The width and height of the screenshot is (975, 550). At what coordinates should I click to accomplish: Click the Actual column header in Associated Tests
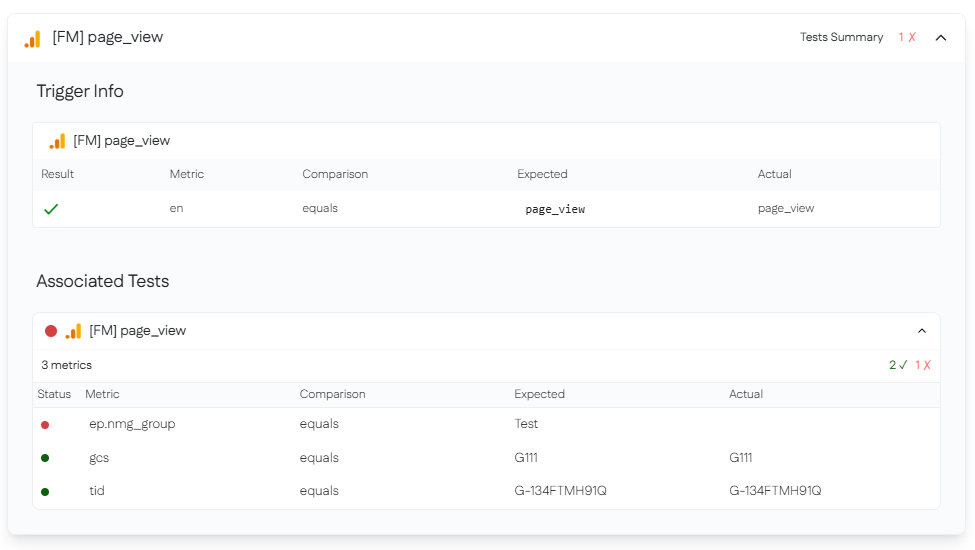pyautogui.click(x=746, y=394)
